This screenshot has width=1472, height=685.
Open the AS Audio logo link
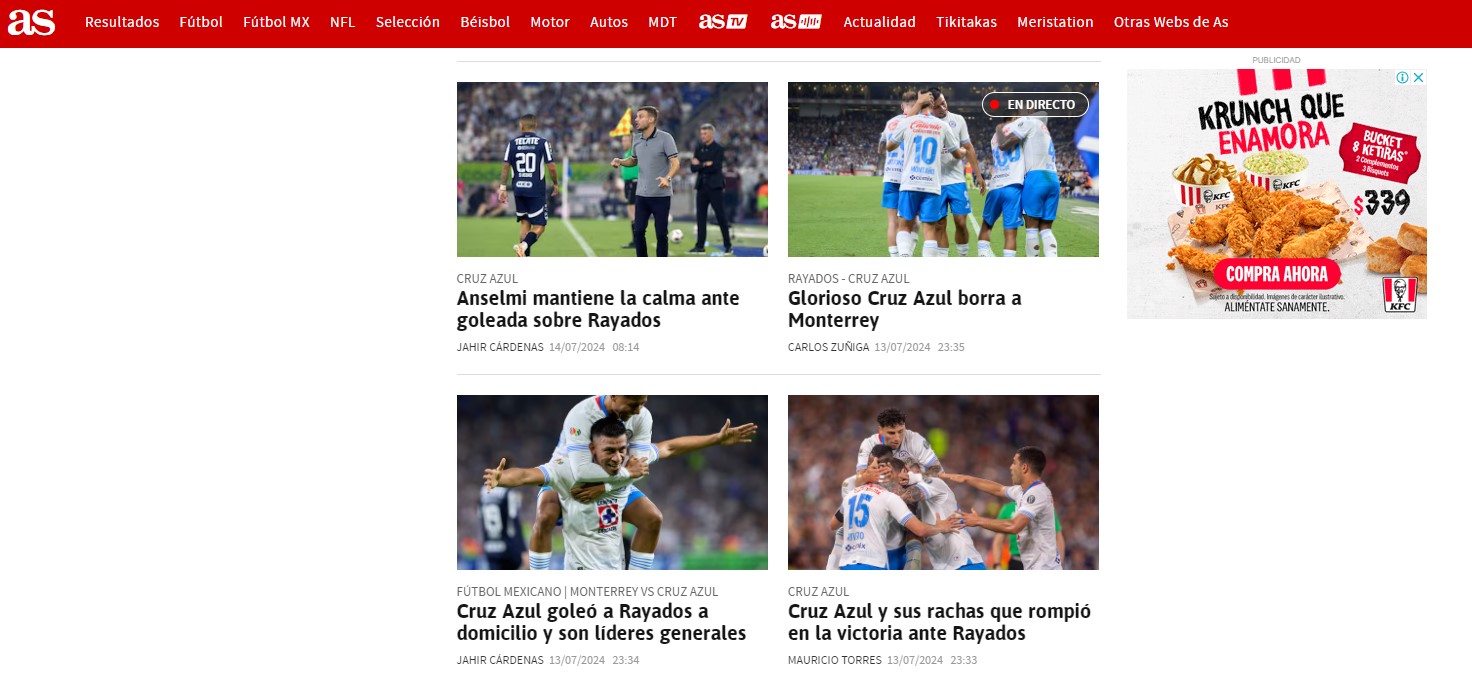[796, 22]
